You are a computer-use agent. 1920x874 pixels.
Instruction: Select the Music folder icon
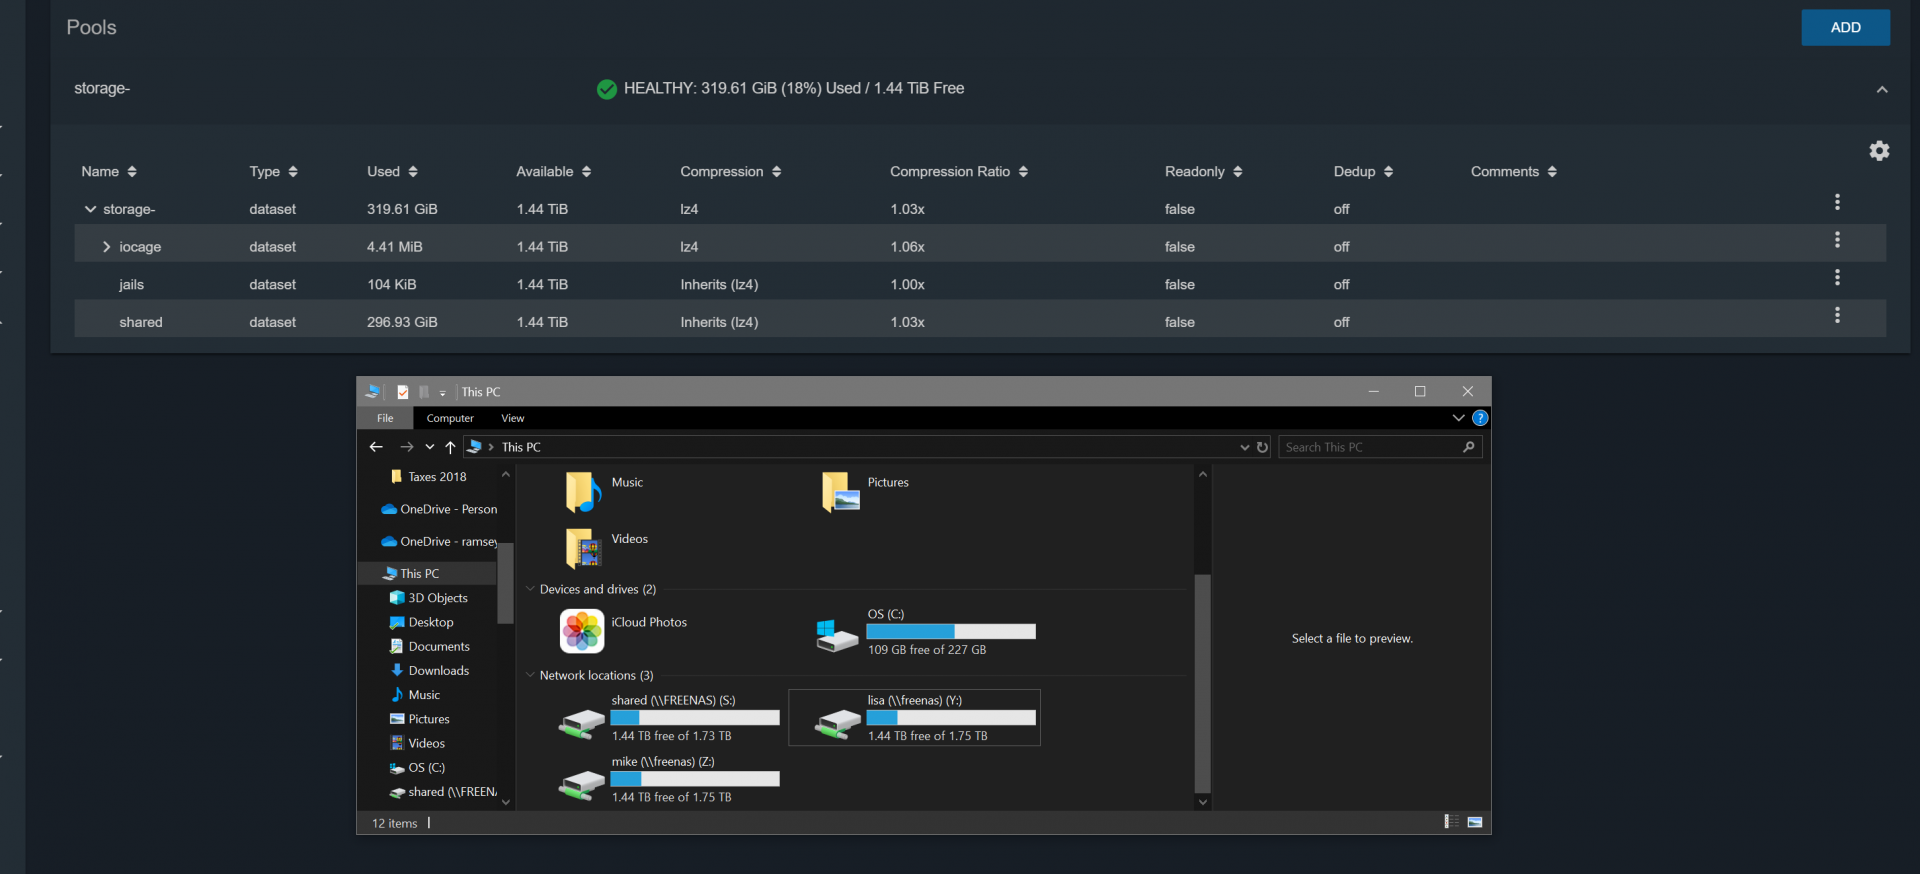point(583,491)
